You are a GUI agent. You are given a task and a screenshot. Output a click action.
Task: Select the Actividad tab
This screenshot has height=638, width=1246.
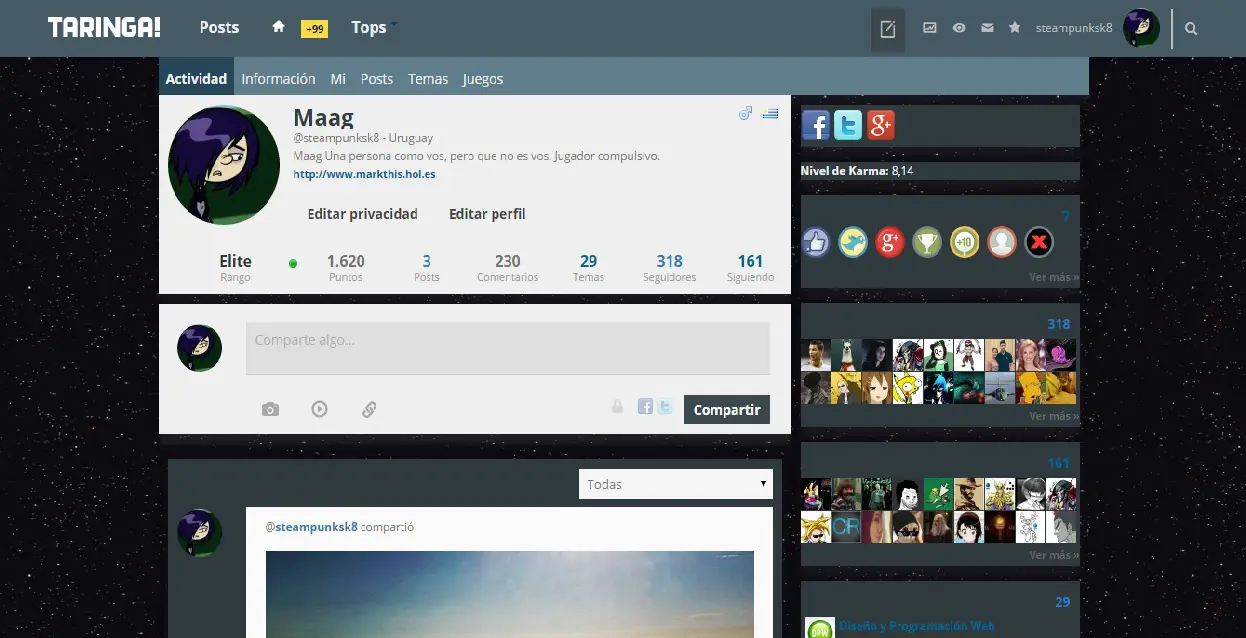tap(196, 78)
